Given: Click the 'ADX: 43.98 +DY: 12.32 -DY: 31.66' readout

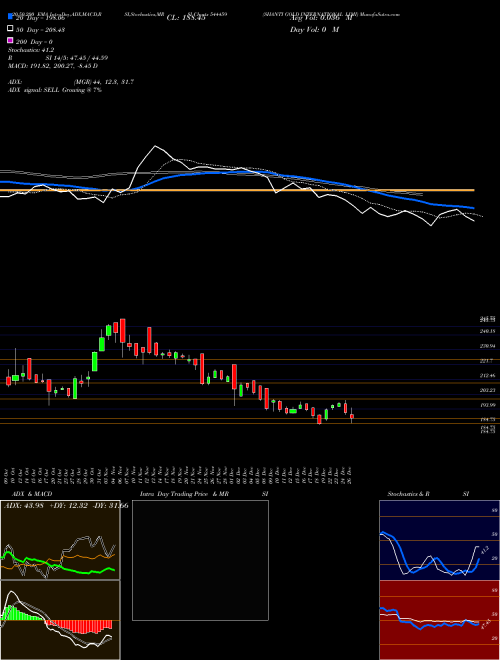Looking at the screenshot, I should point(66,506).
